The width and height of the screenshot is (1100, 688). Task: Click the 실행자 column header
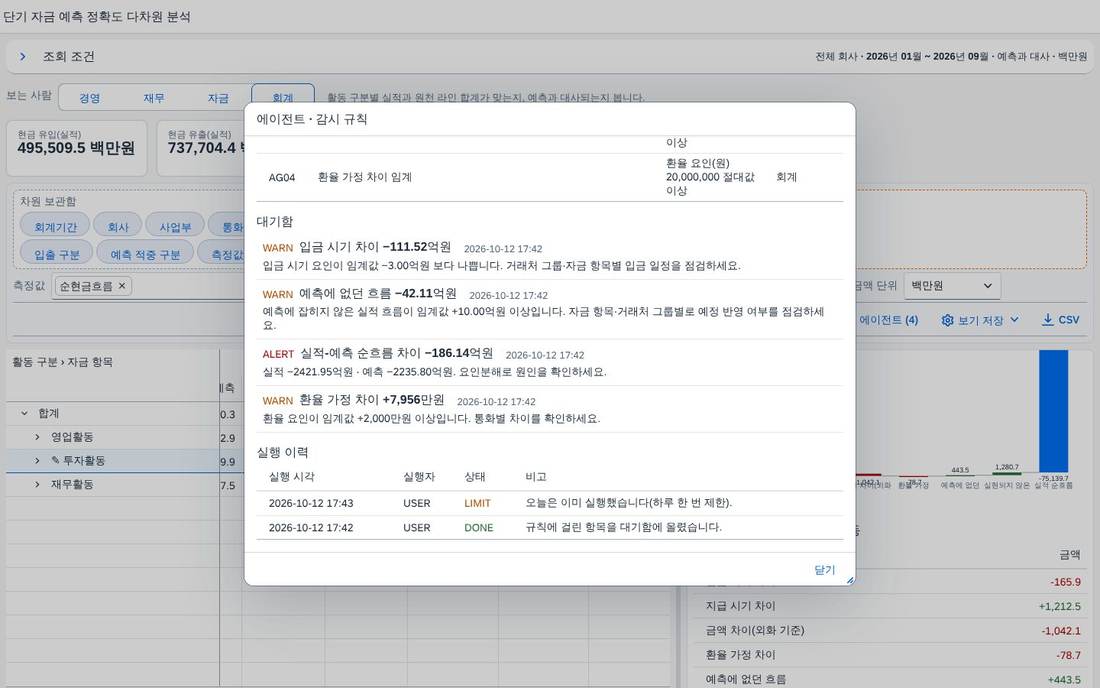coord(419,477)
